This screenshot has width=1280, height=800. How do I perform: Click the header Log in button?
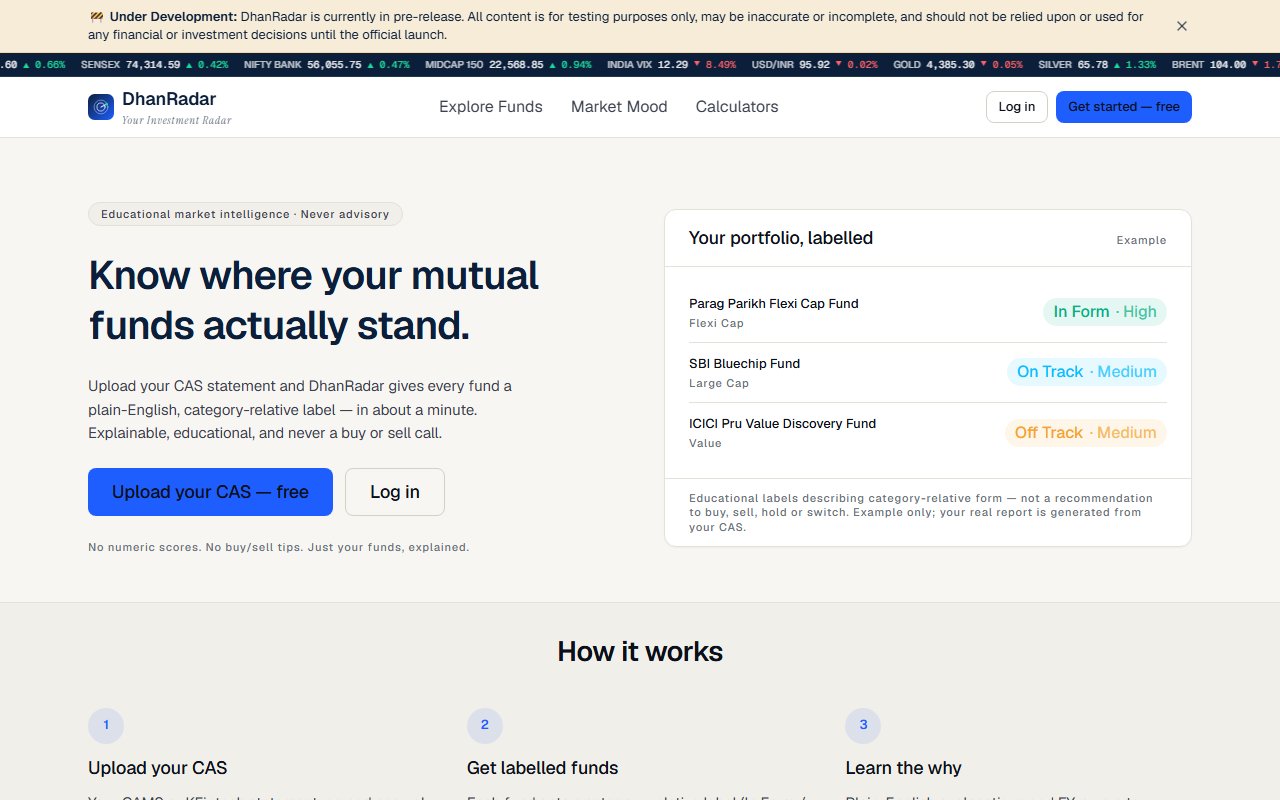point(1017,107)
